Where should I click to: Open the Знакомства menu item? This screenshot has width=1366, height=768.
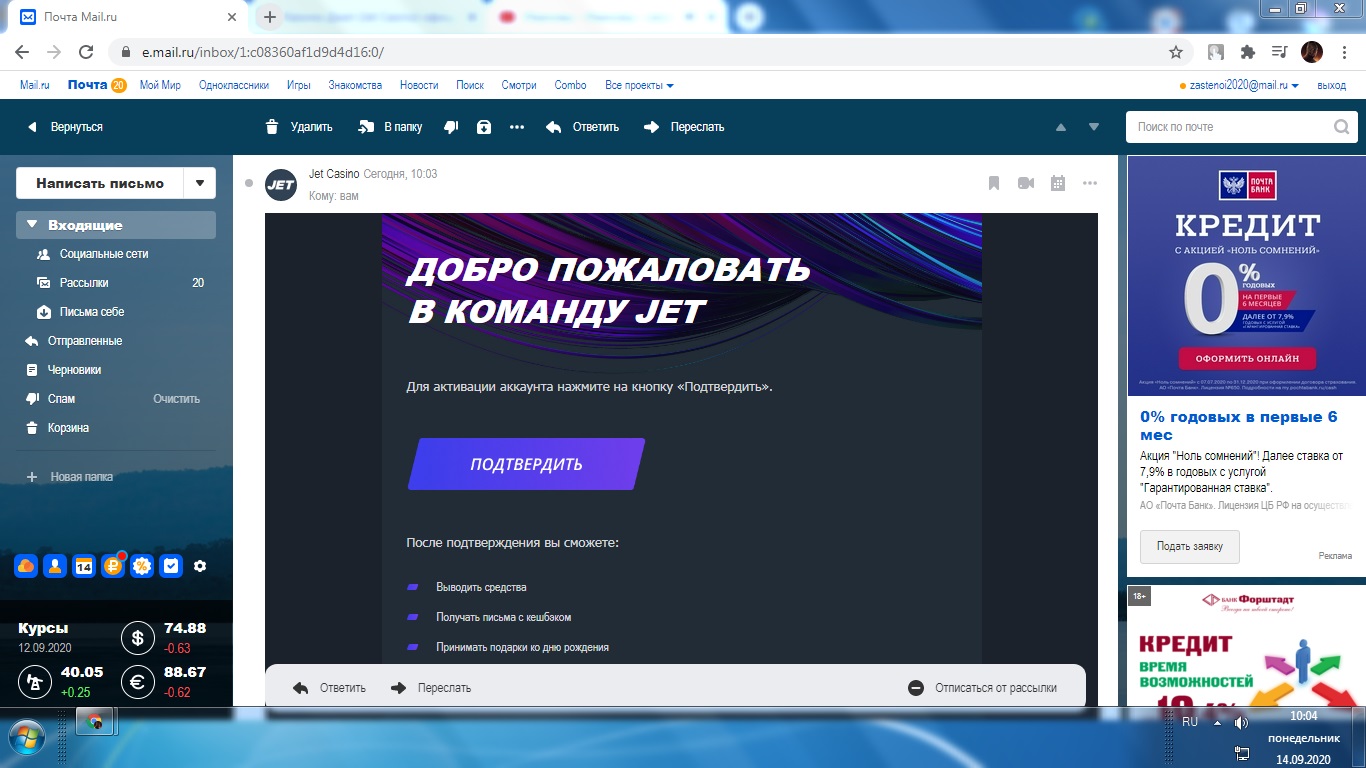(355, 85)
